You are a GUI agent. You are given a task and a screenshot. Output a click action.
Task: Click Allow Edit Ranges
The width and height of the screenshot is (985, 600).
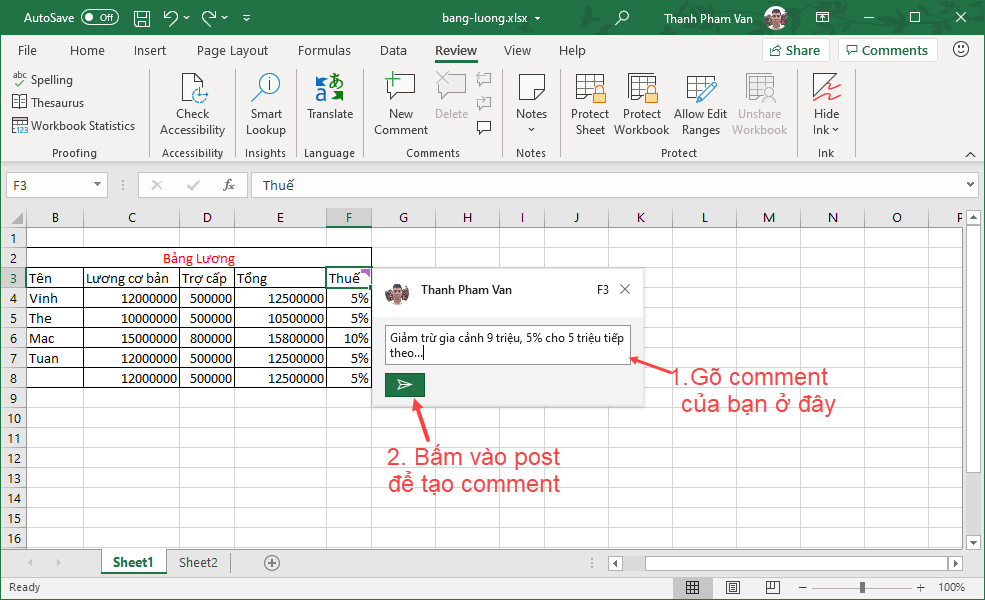coord(700,104)
